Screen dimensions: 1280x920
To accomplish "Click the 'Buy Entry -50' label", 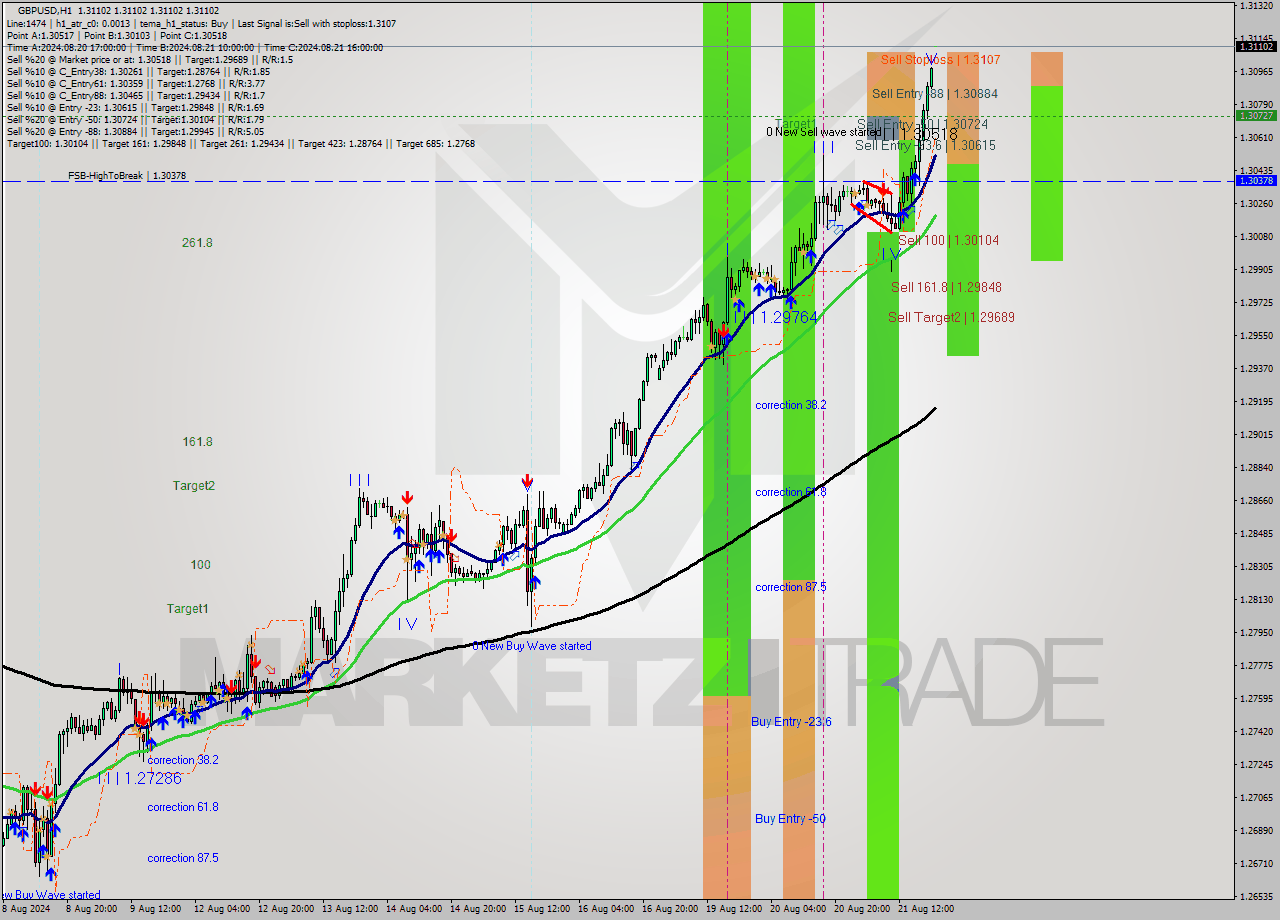I will pyautogui.click(x=790, y=818).
